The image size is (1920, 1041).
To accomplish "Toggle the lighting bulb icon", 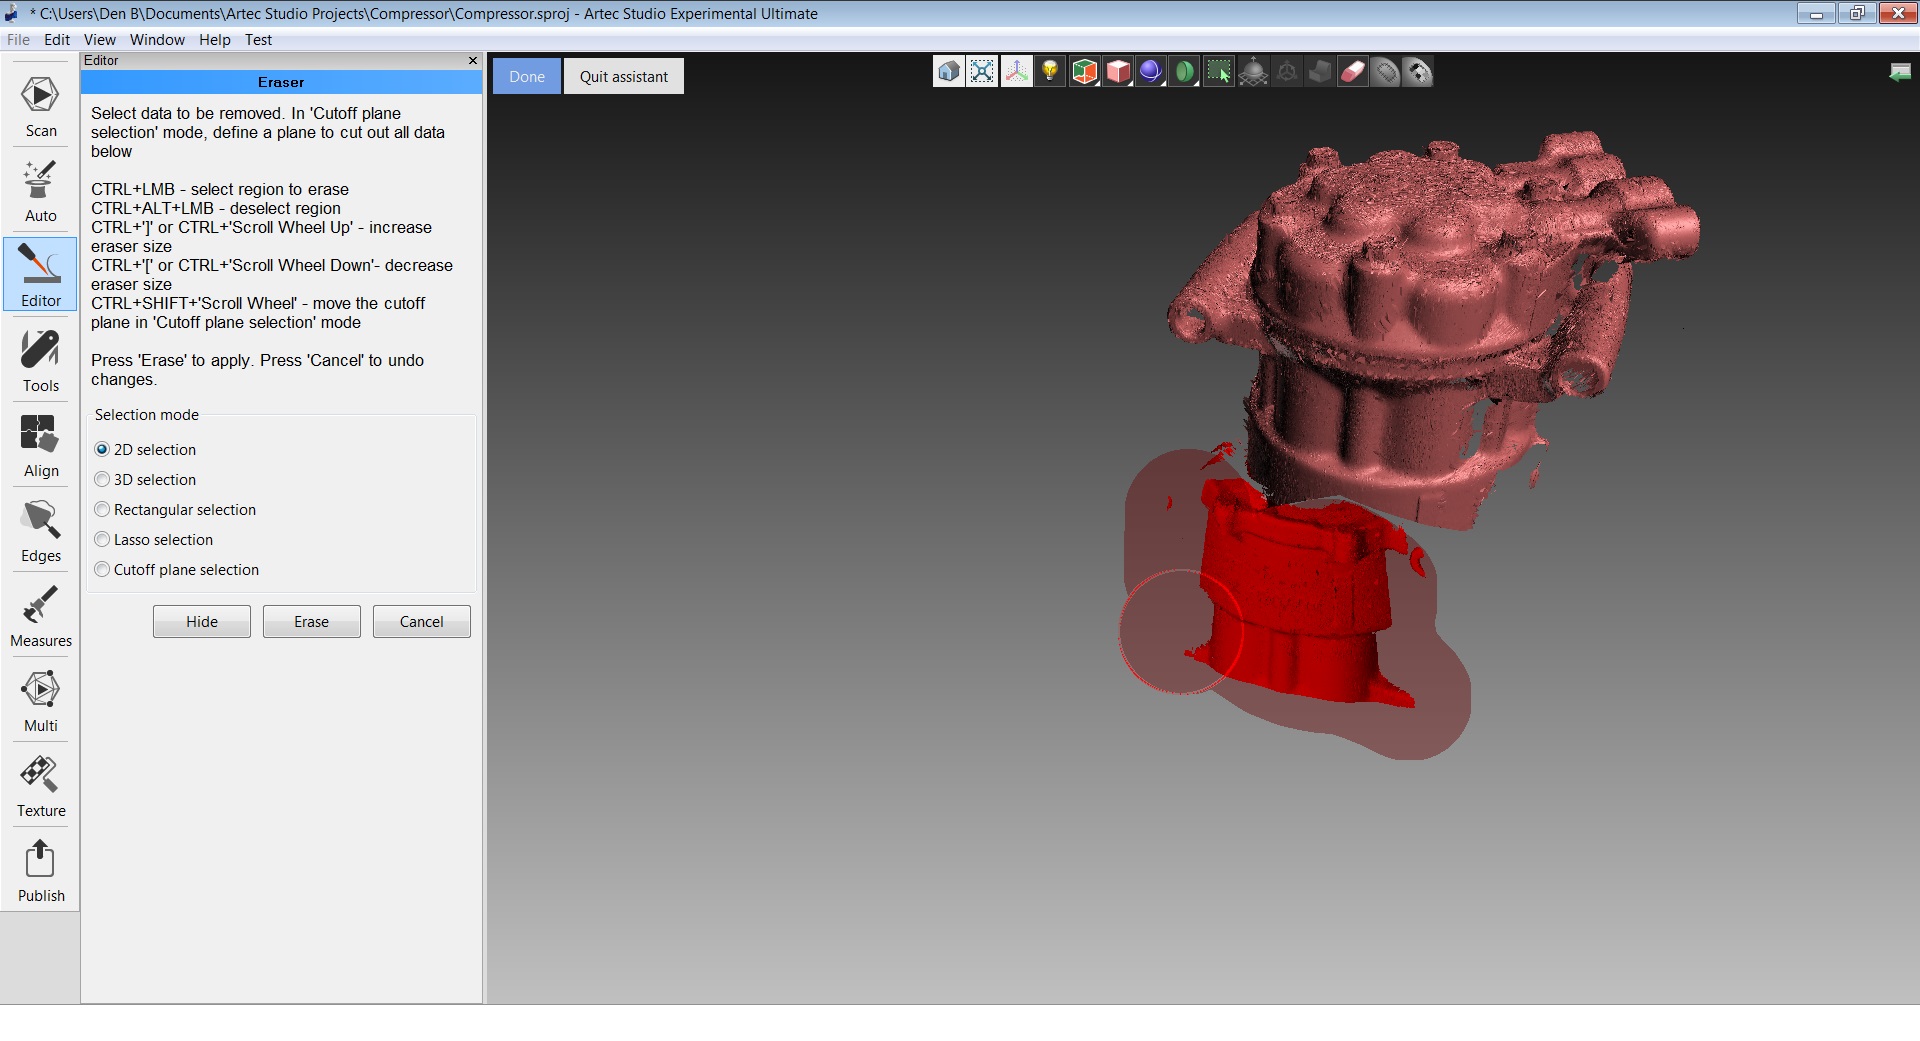I will click(1049, 72).
